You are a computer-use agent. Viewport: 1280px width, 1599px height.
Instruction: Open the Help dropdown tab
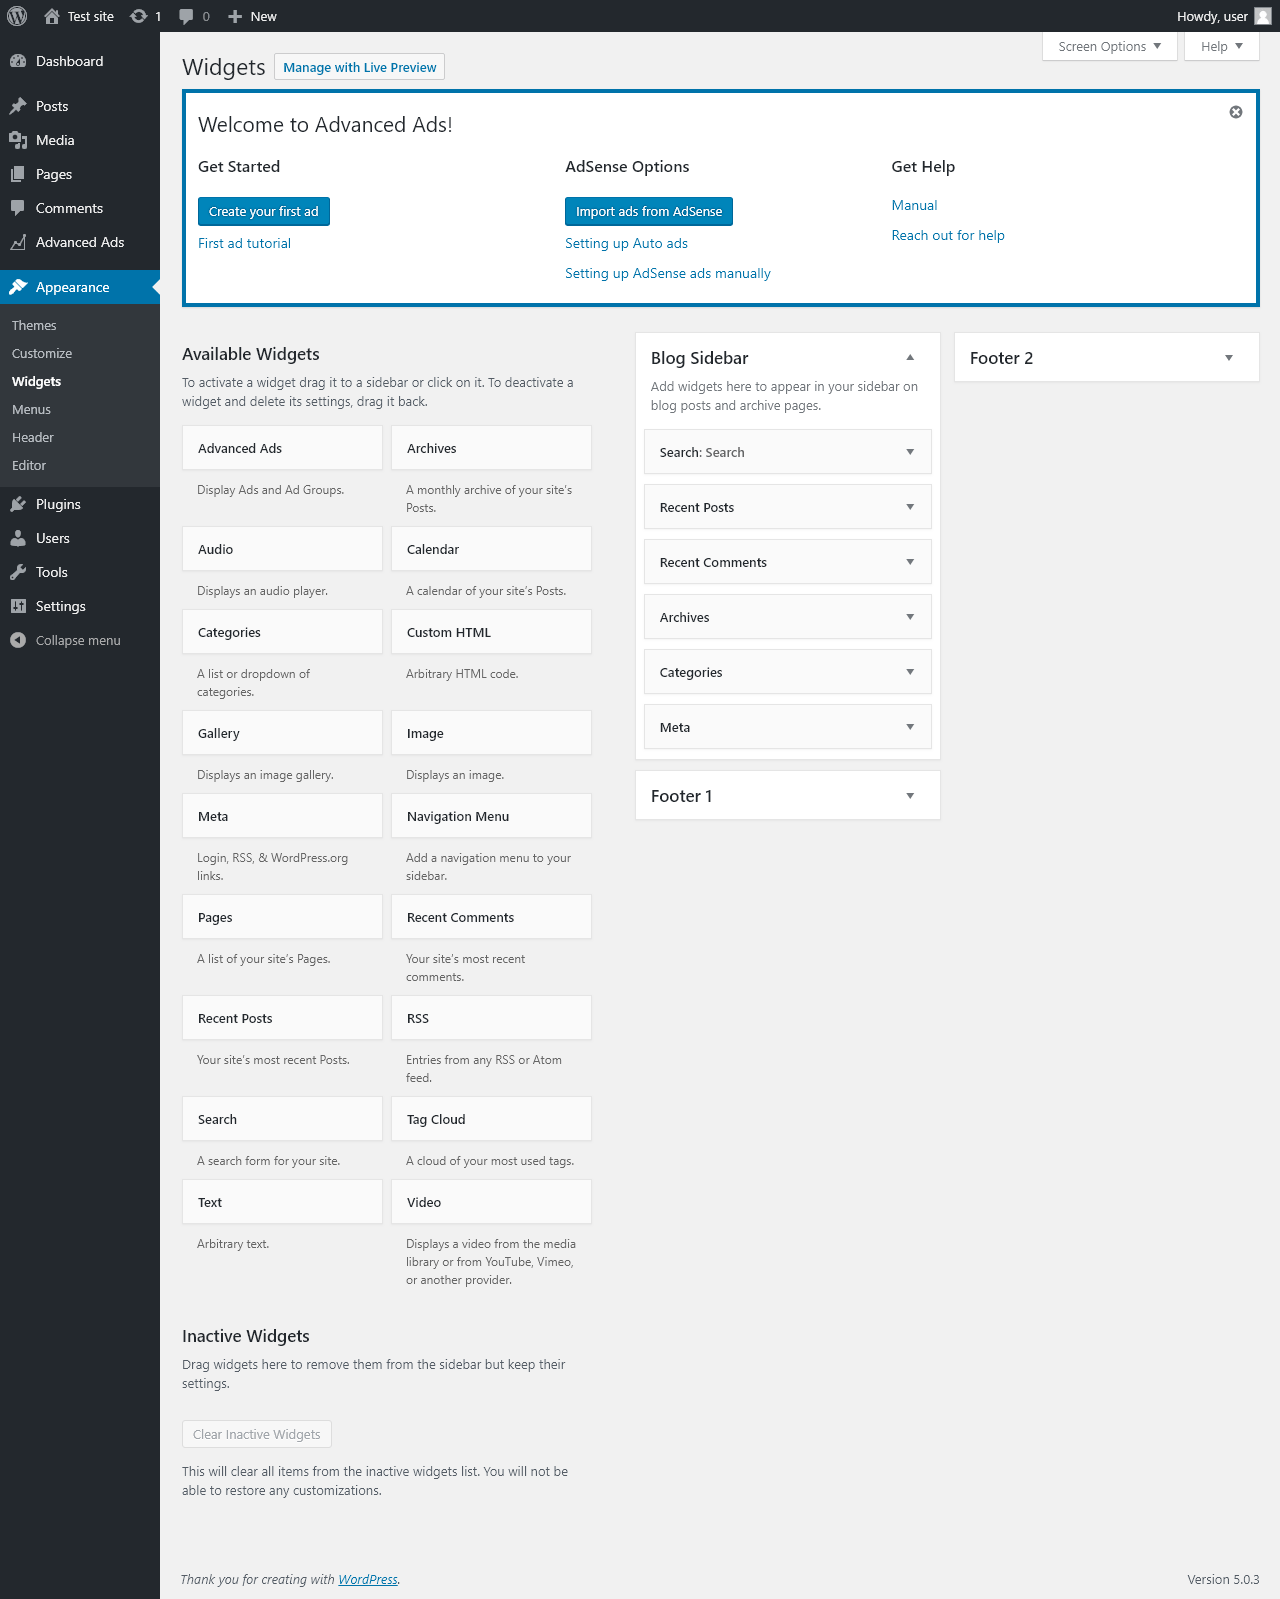1222,46
